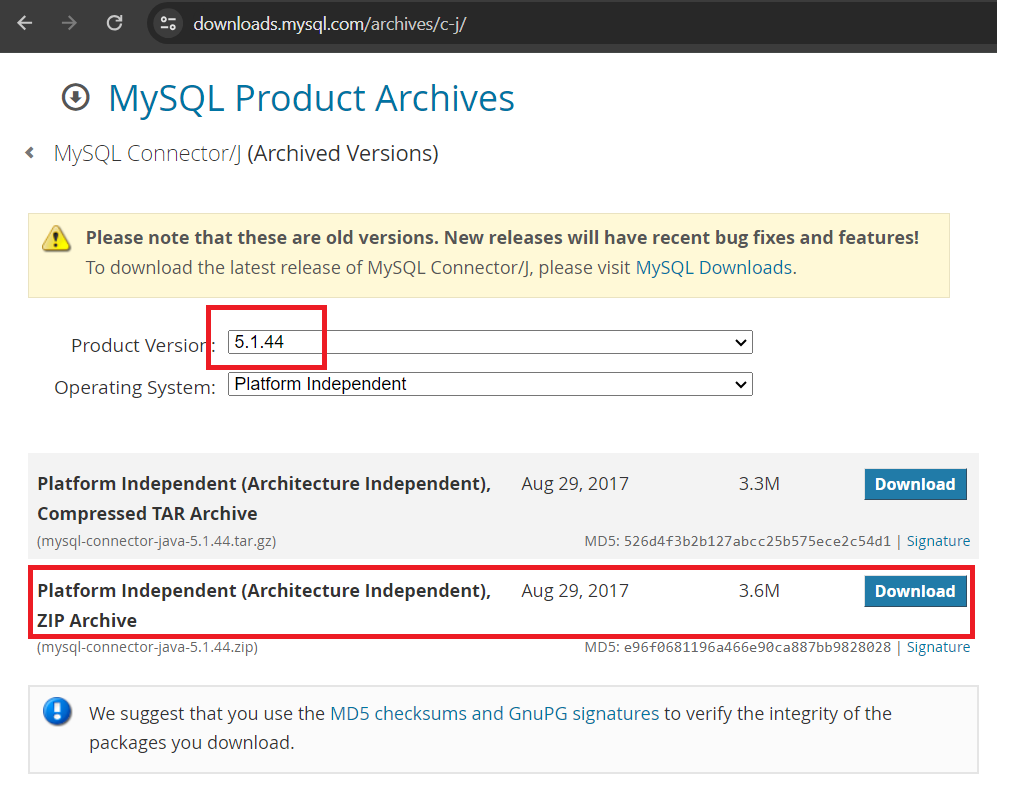Open the TAR archive Signature link
1010x790 pixels.
pyautogui.click(x=938, y=541)
